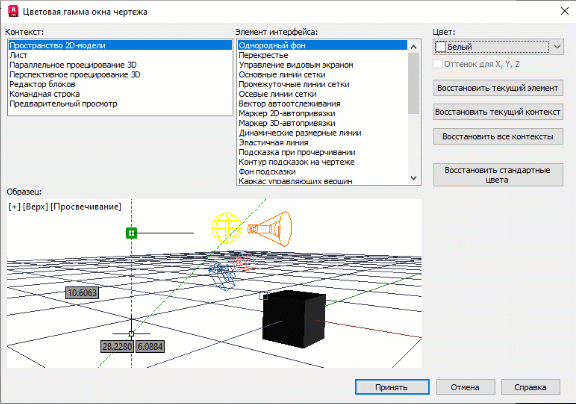
Task: Click the 28.2280 coordinate field in preview
Action: click(x=117, y=346)
